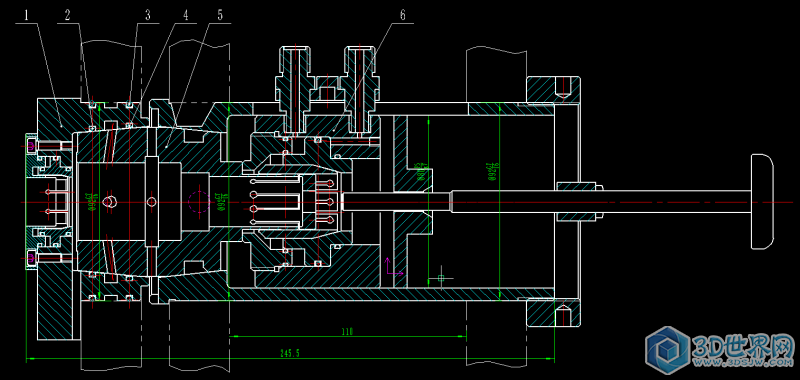Click the magenta UCS axis icon
The height and width of the screenshot is (380, 800).
390,266
